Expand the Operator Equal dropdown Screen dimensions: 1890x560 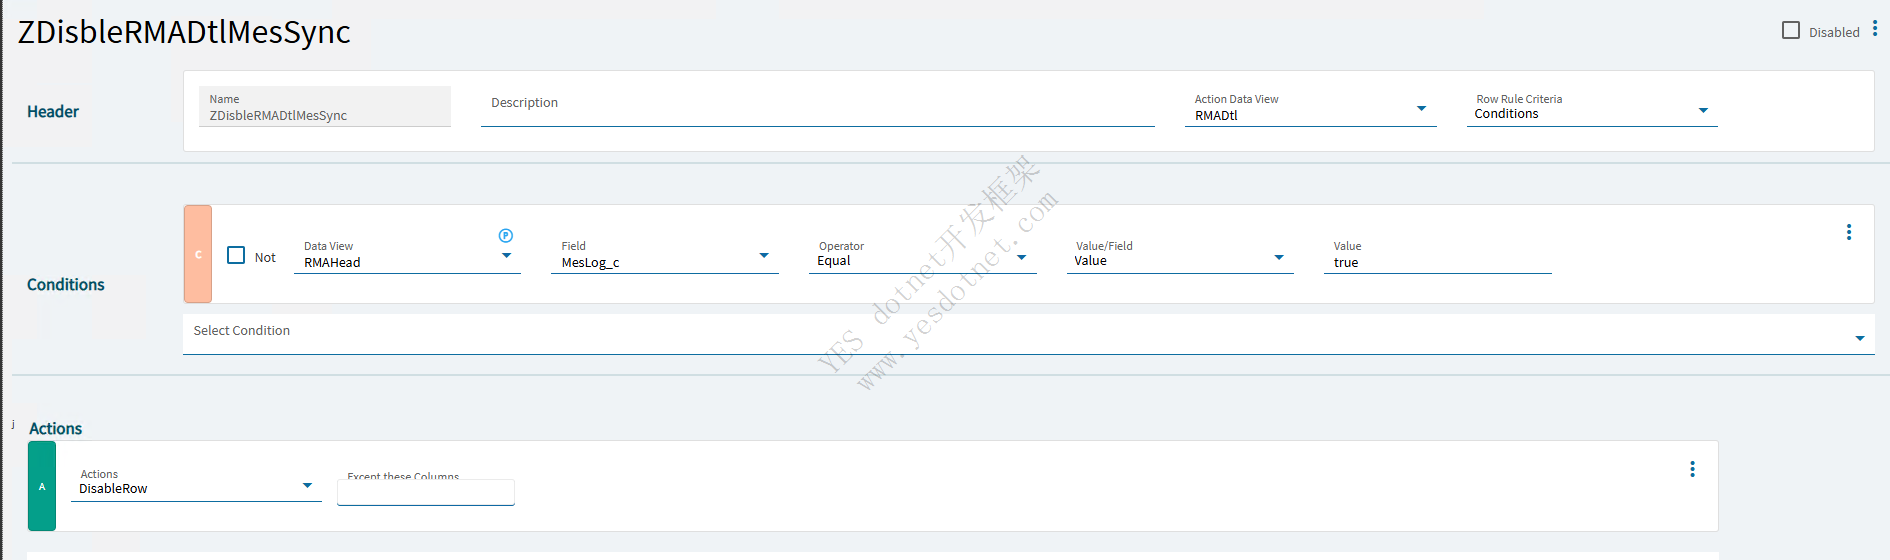(x=1021, y=258)
